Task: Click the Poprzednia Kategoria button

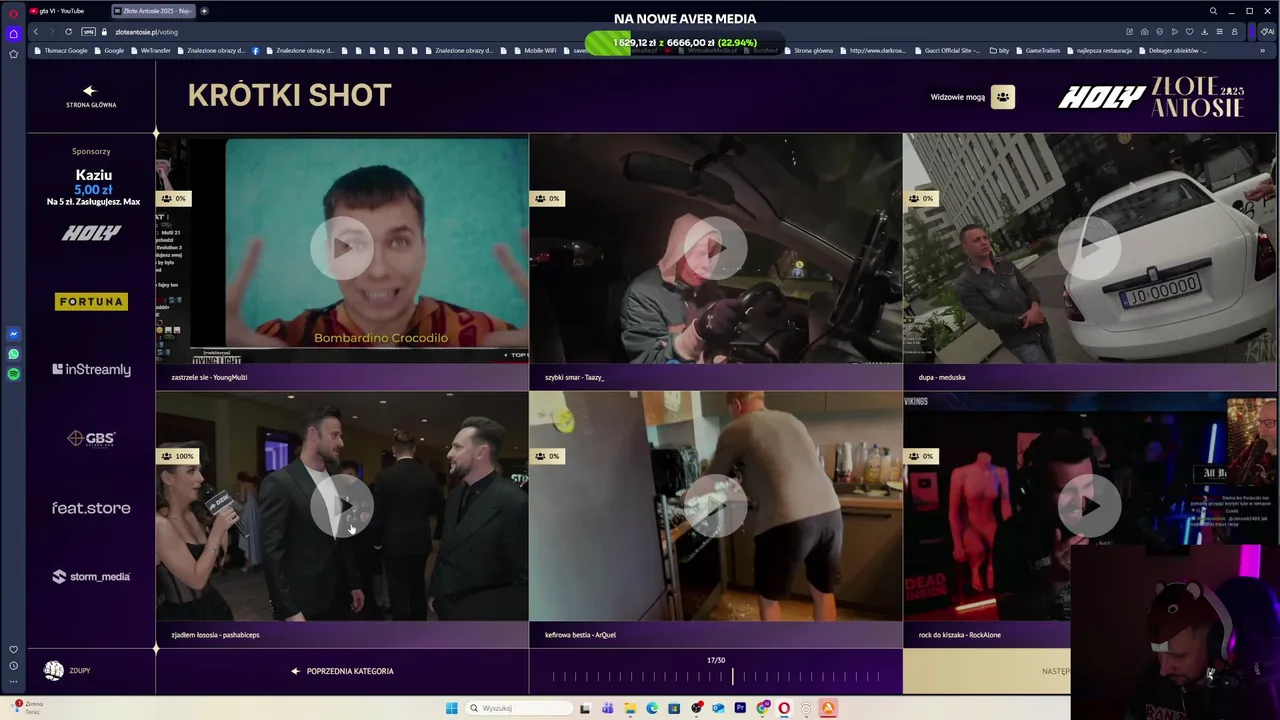Action: click(342, 671)
